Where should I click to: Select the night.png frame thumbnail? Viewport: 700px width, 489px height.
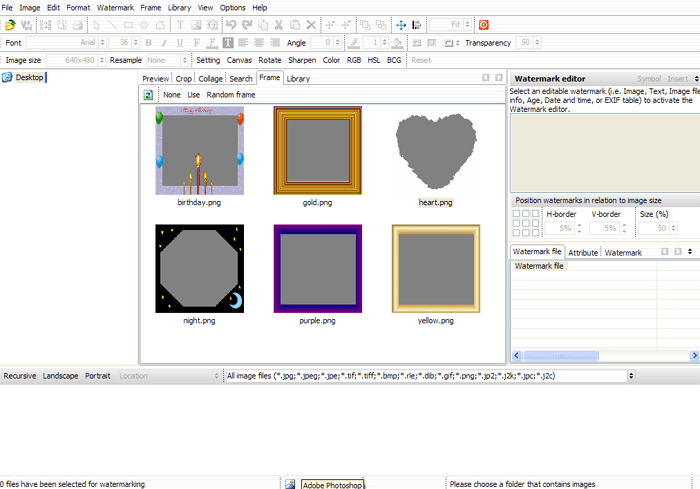tap(200, 269)
